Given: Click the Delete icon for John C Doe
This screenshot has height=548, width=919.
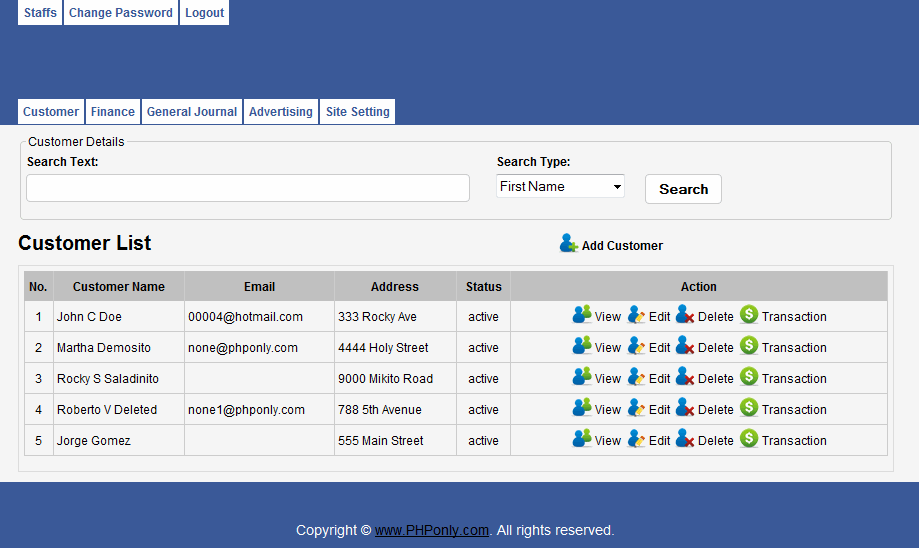Looking at the screenshot, I should pos(685,315).
